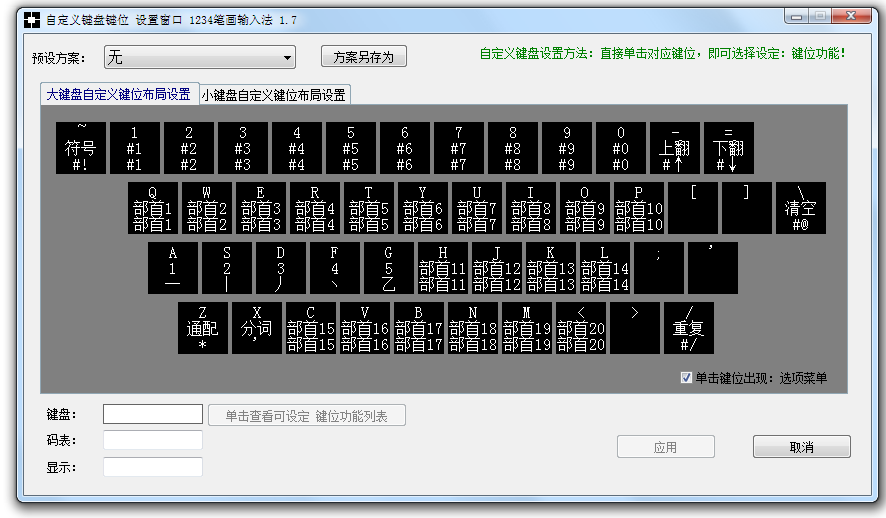Click the 重复 slash key tile
Image resolution: width=886 pixels, height=518 pixels.
pyautogui.click(x=689, y=328)
